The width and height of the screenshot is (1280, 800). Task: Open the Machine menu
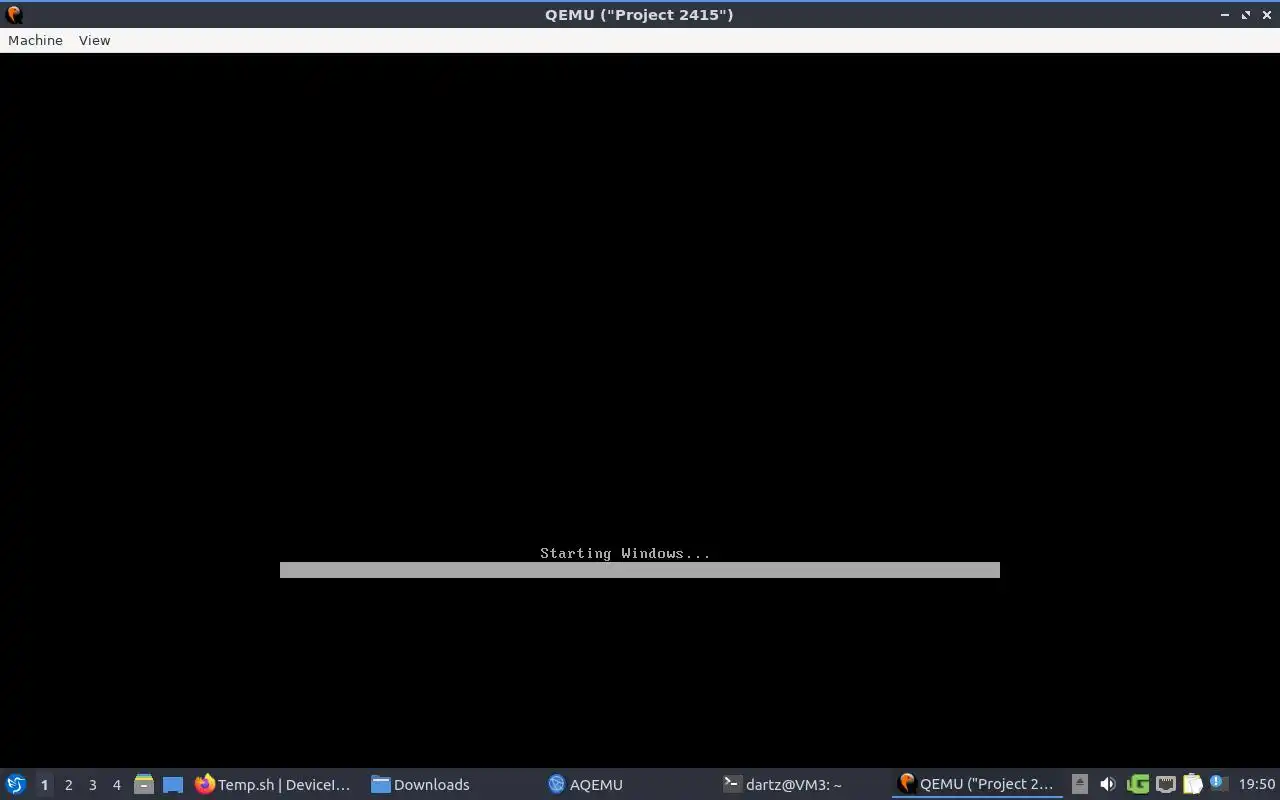pos(35,40)
